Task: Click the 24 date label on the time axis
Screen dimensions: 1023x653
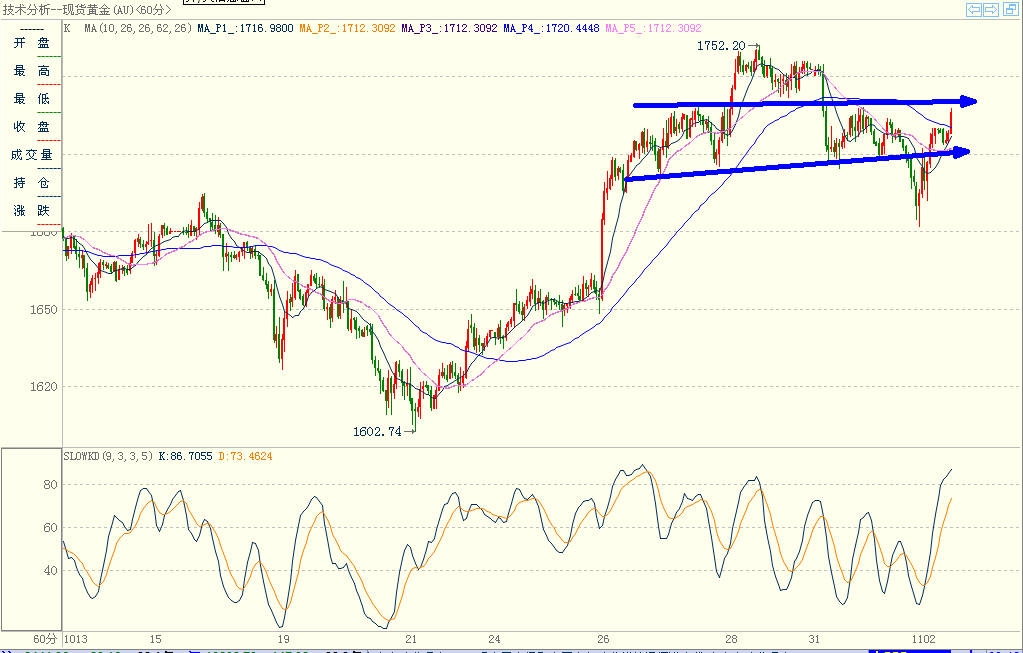Action: coord(495,639)
